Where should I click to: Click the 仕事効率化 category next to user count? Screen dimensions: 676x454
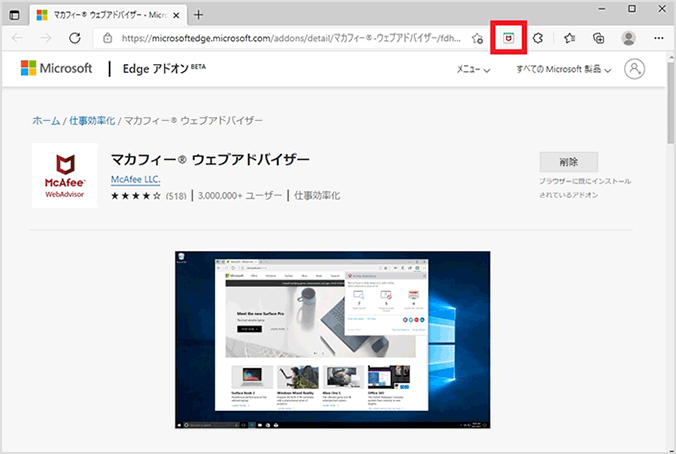click(x=317, y=196)
